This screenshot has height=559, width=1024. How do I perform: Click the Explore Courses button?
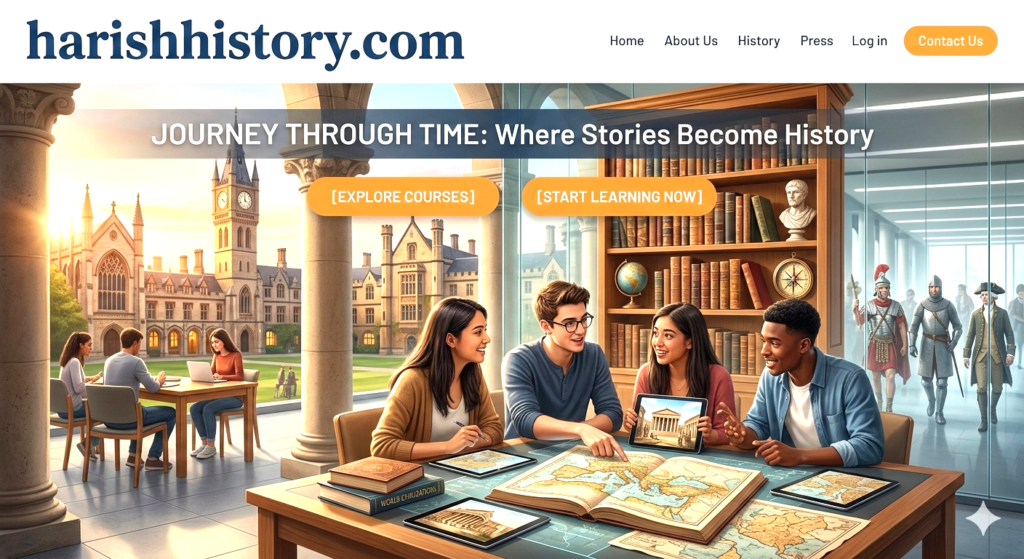(403, 197)
